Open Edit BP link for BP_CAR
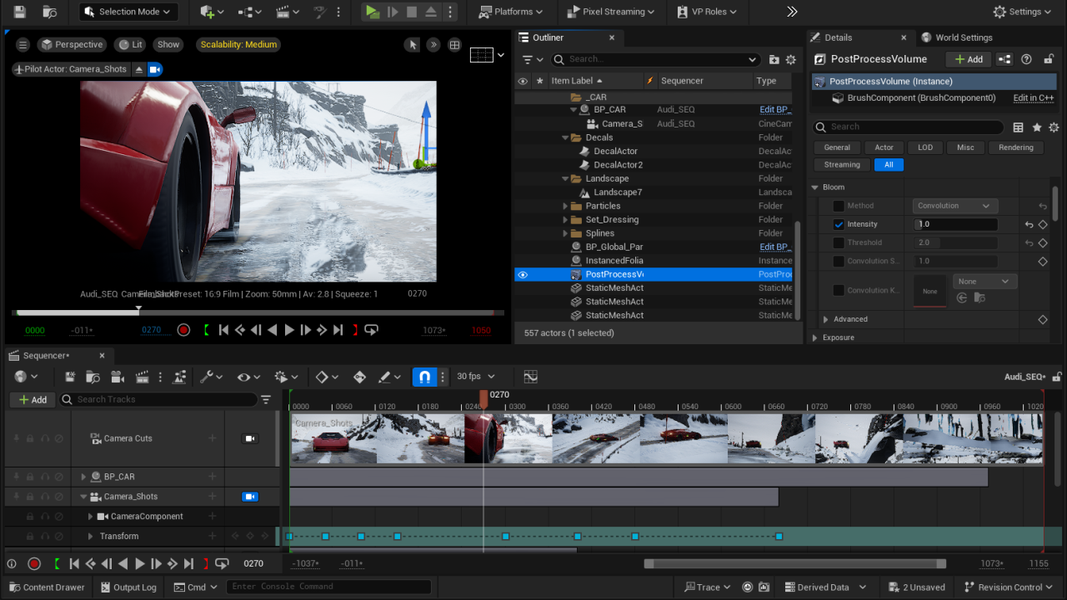The width and height of the screenshot is (1067, 600). pyautogui.click(x=775, y=110)
